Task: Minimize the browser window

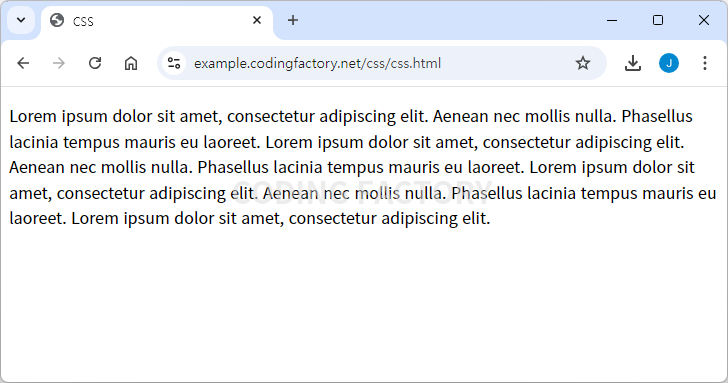Action: (612, 20)
